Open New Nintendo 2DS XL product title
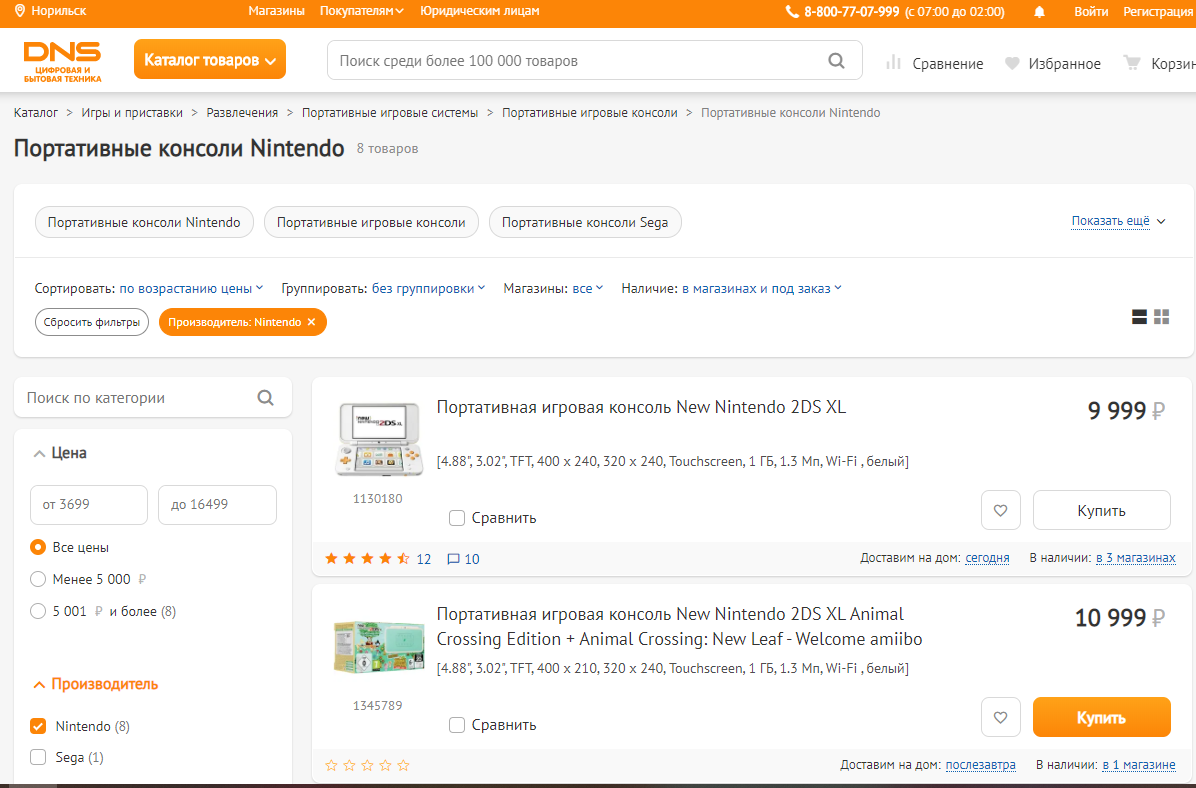 click(641, 407)
